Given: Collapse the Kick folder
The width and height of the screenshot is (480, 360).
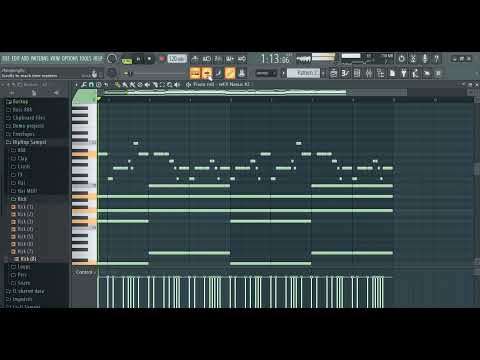Looking at the screenshot, I should point(19,199).
